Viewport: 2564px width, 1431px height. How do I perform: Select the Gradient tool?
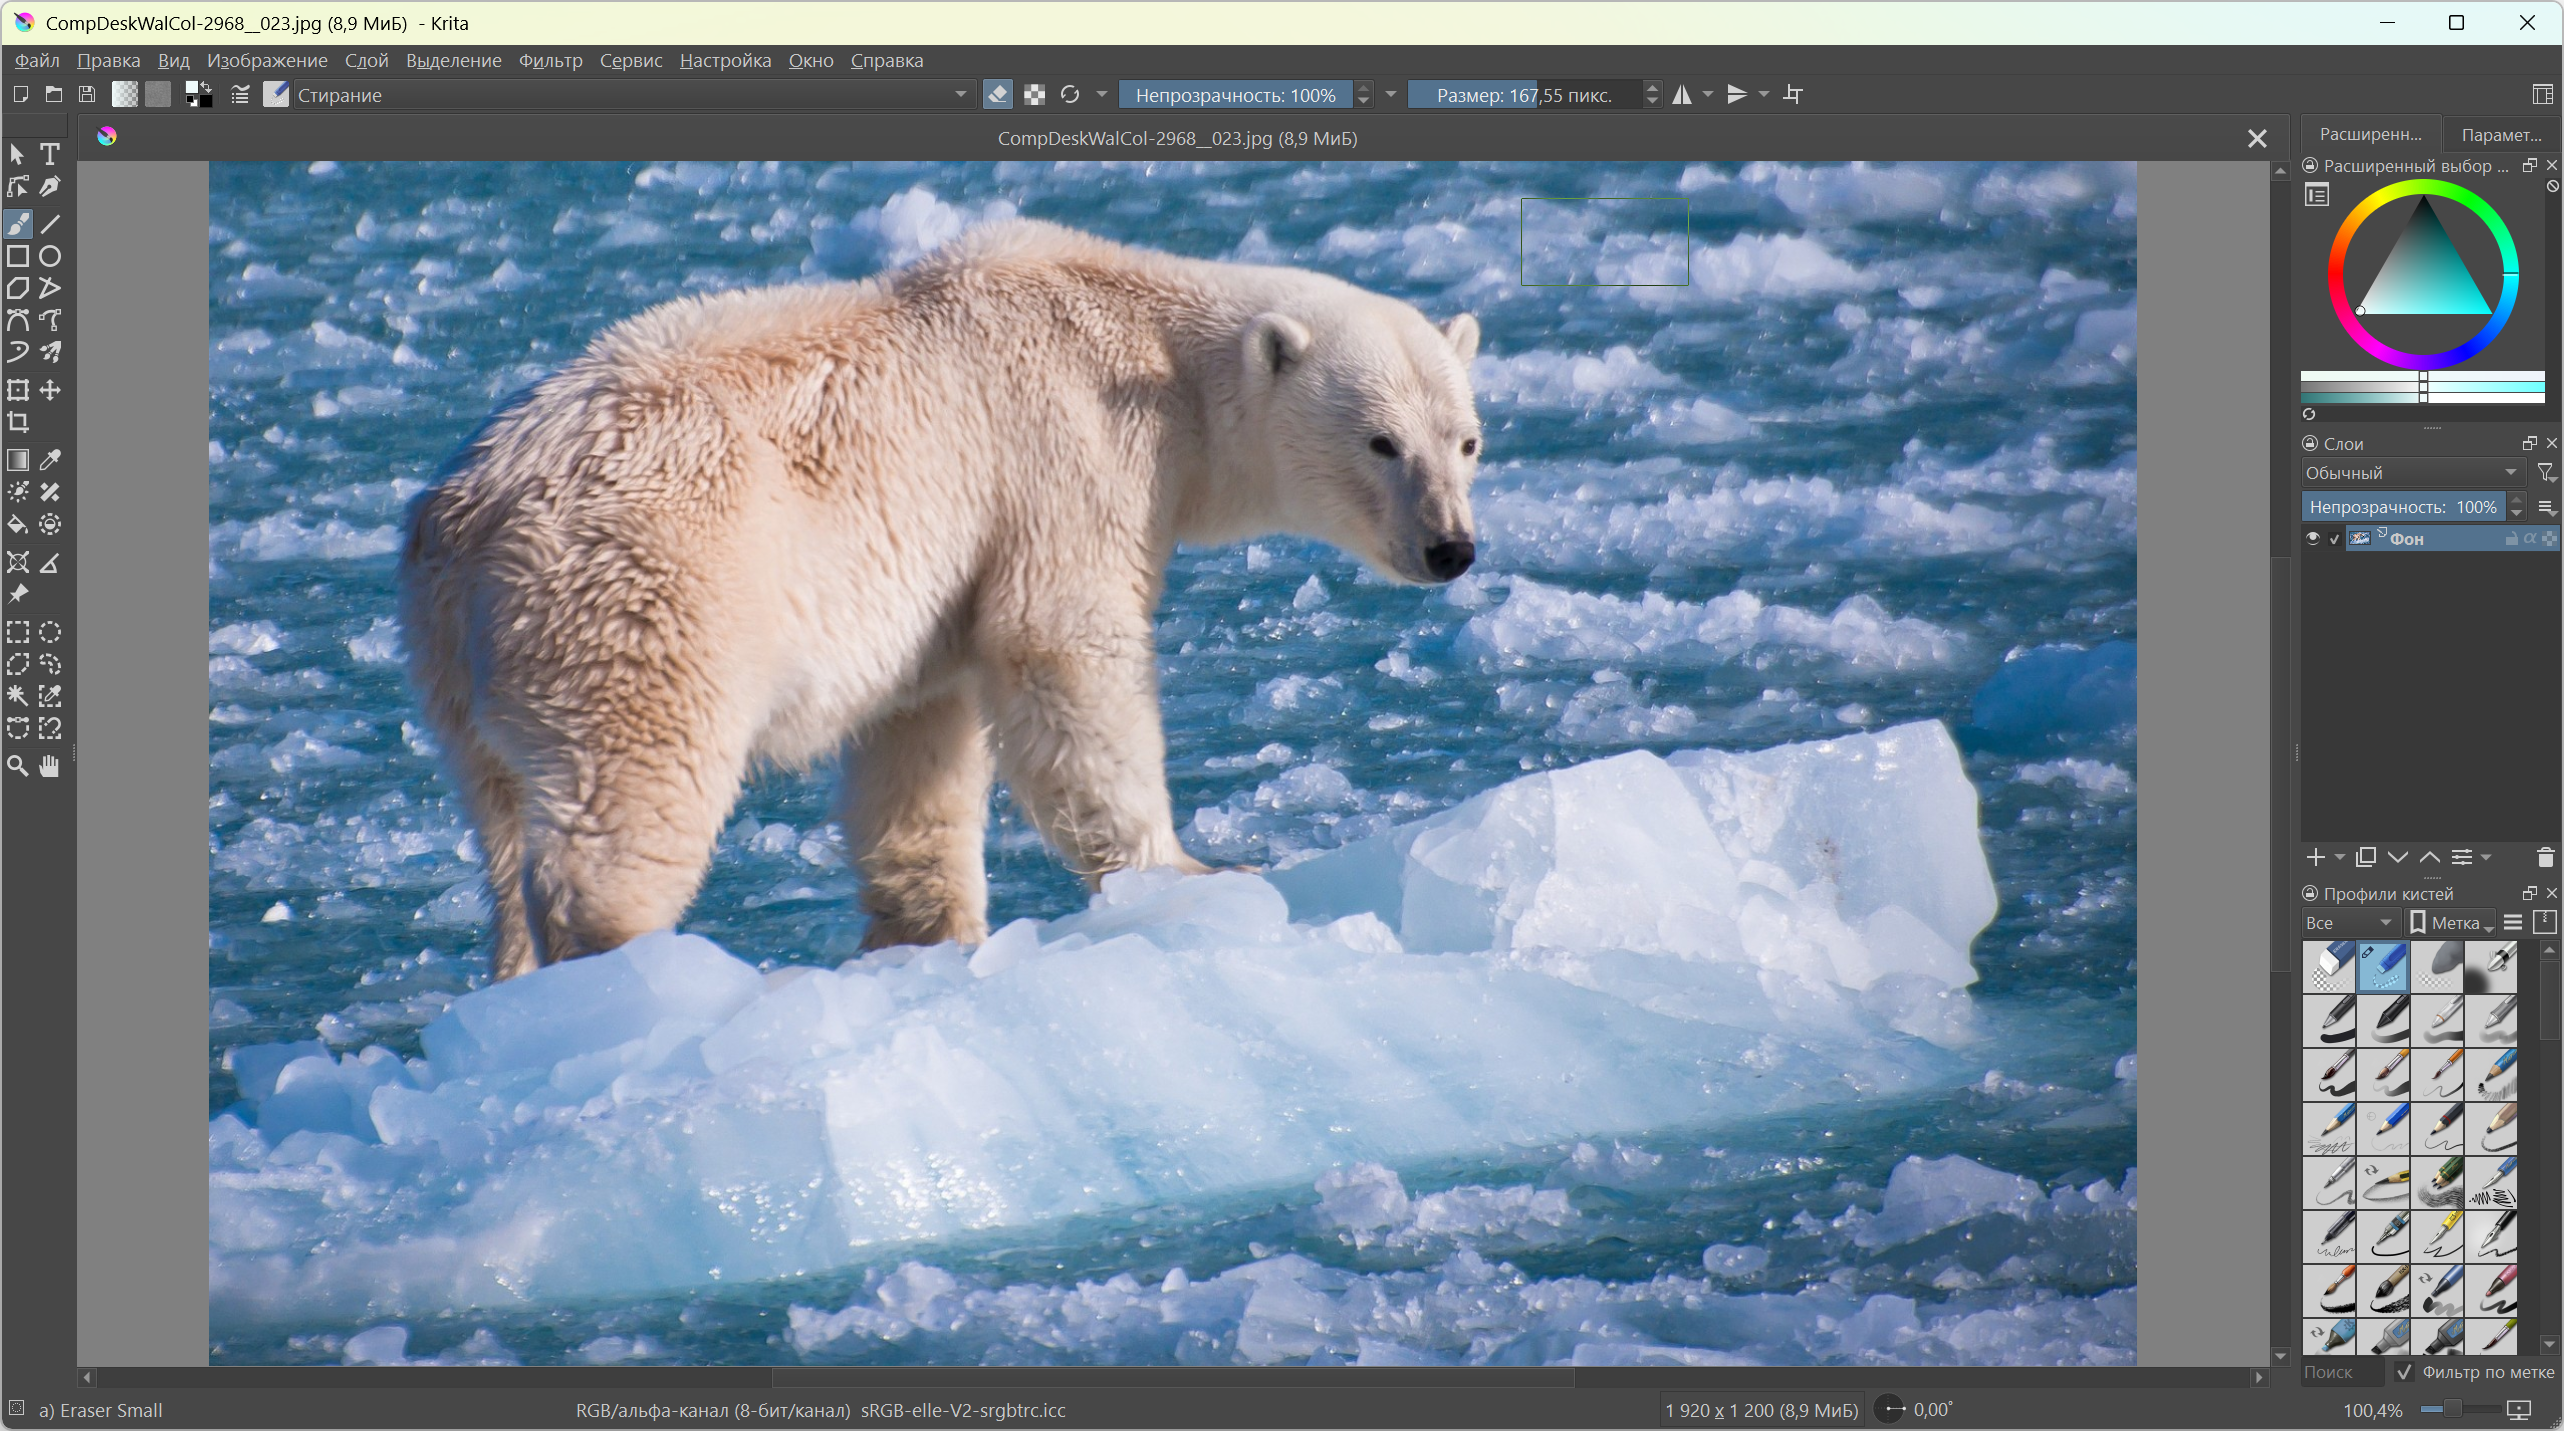click(18, 460)
